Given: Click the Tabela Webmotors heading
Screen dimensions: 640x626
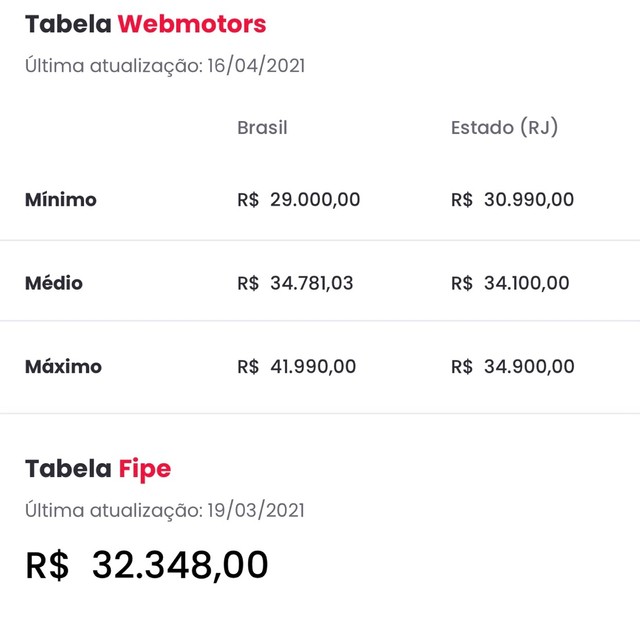Looking at the screenshot, I should [145, 24].
